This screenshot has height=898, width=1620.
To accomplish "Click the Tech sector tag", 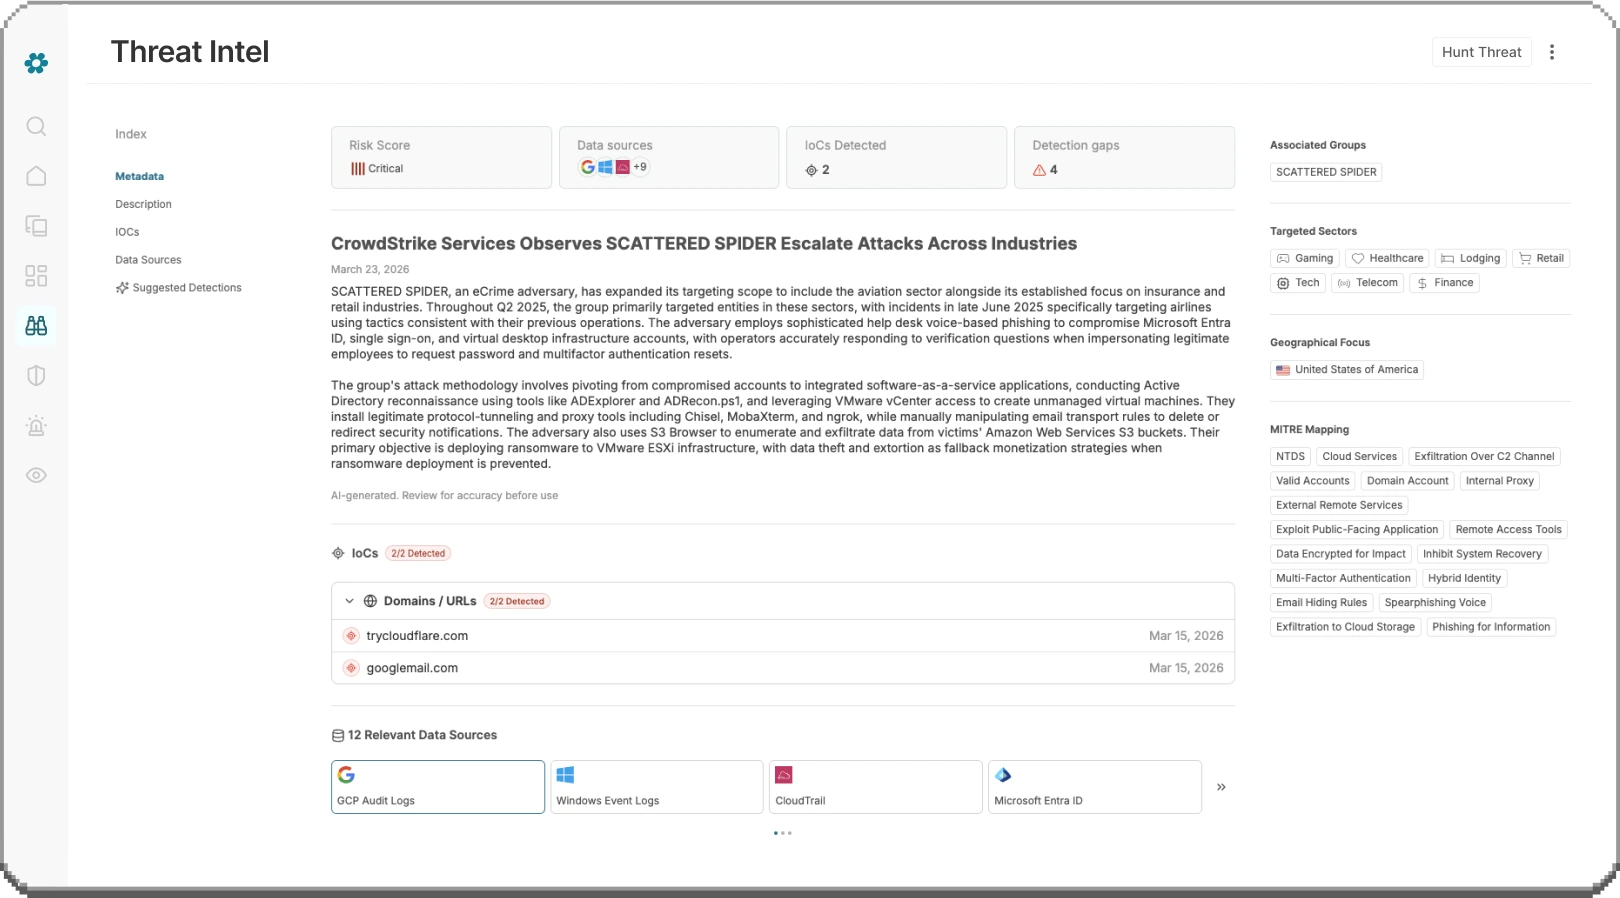I will tap(1298, 283).
